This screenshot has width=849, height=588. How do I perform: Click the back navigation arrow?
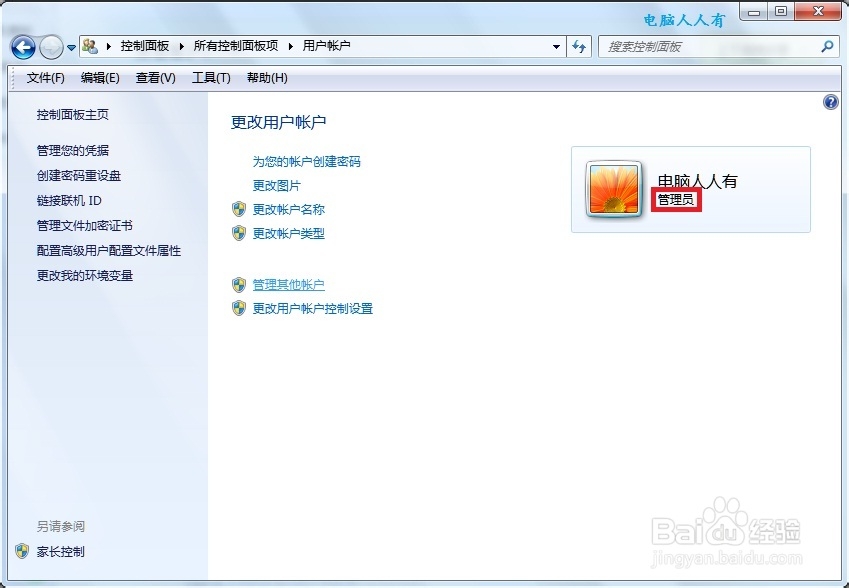coord(22,47)
